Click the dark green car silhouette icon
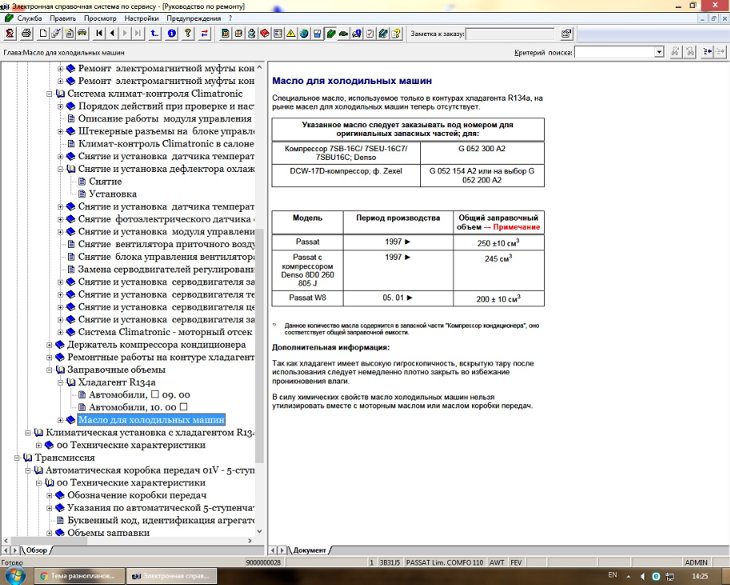This screenshot has height=585, width=730. click(x=344, y=34)
